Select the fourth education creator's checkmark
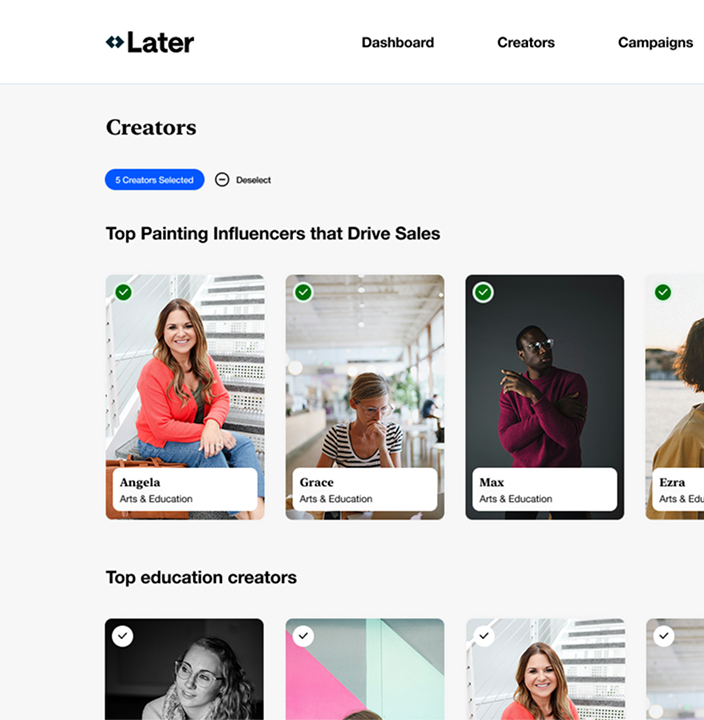 click(664, 636)
